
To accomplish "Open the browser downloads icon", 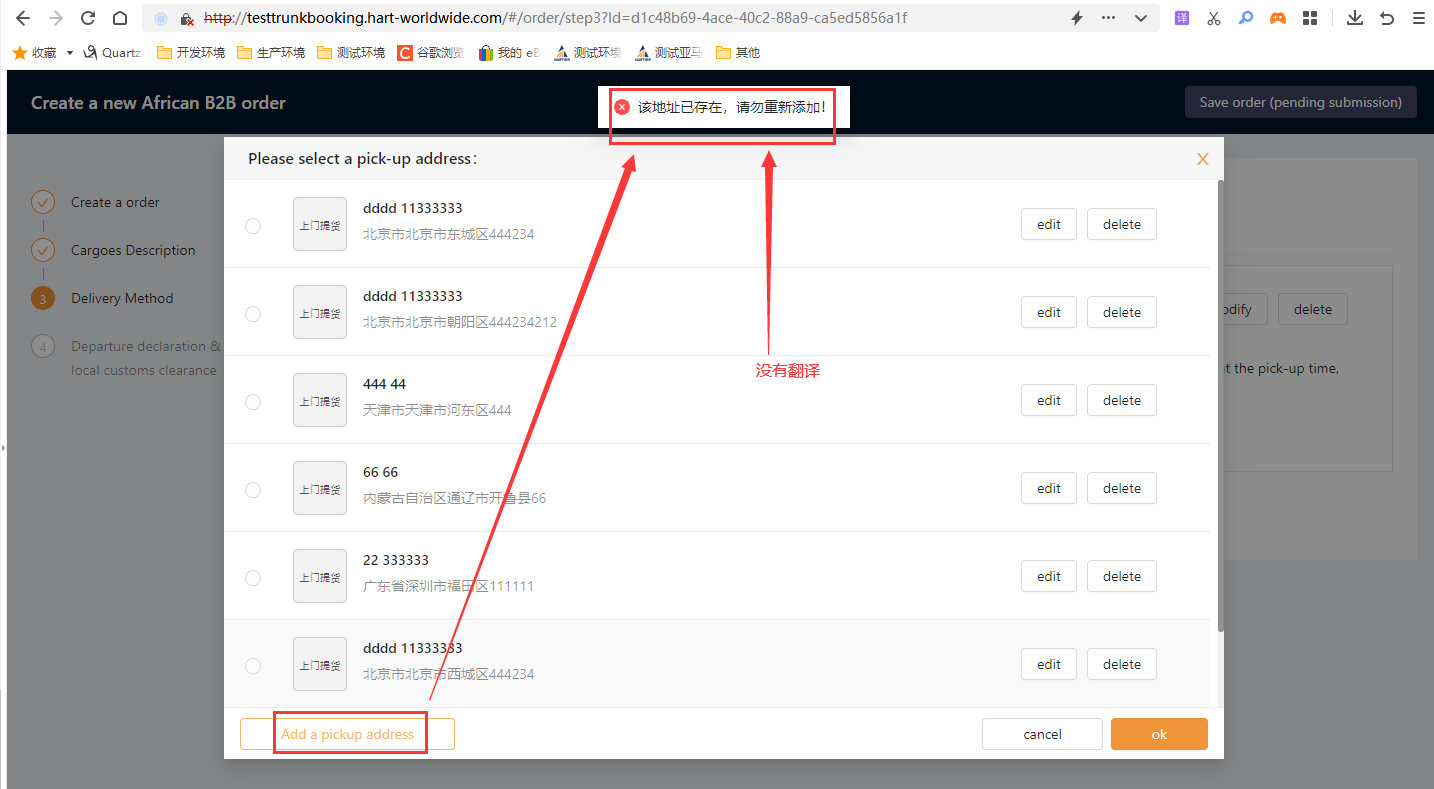I will (1355, 18).
